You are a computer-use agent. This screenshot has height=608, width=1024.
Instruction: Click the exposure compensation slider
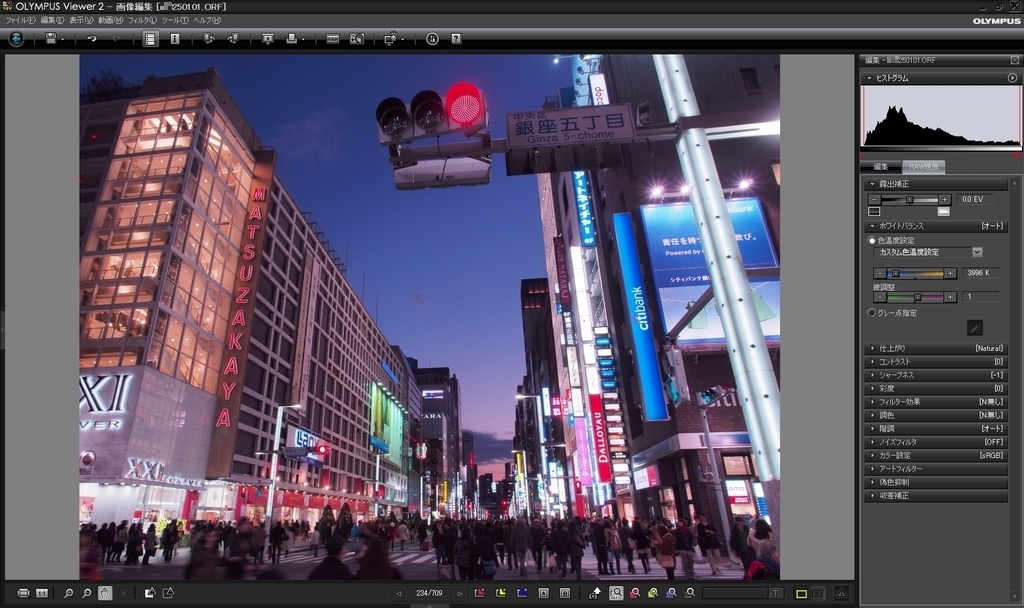pyautogui.click(x=909, y=200)
